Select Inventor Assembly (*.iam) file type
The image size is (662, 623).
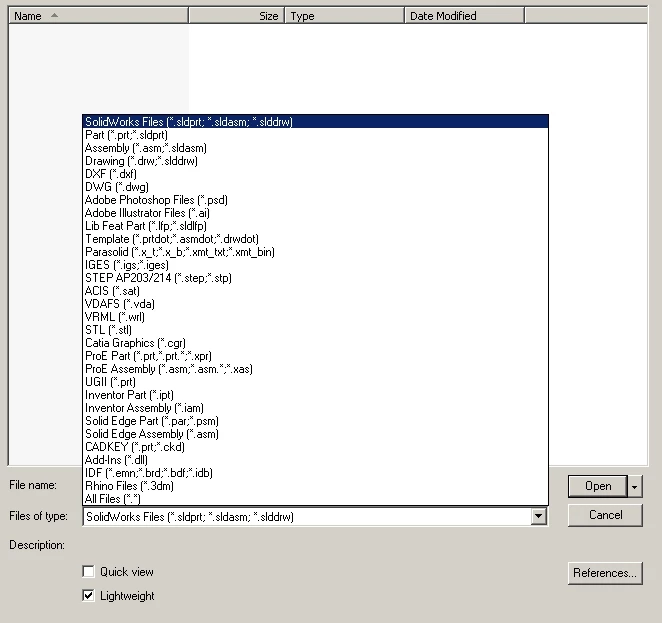tap(315, 408)
